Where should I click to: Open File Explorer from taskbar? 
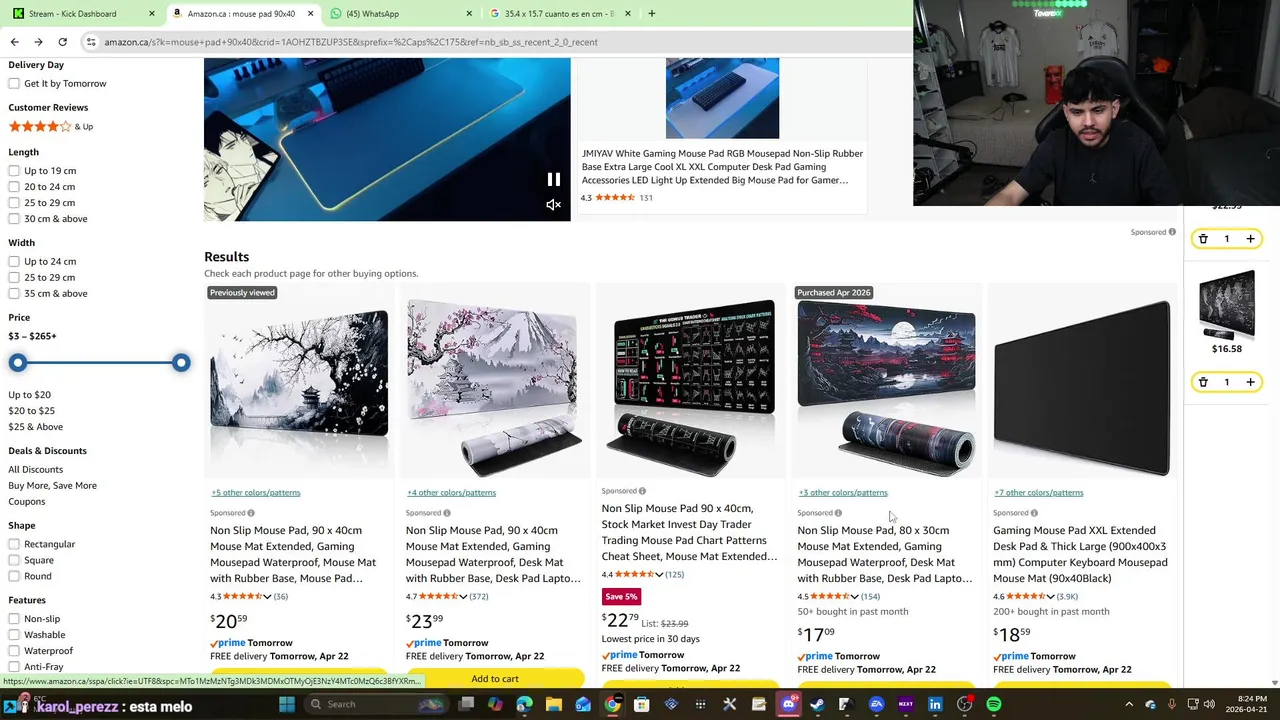(x=553, y=704)
